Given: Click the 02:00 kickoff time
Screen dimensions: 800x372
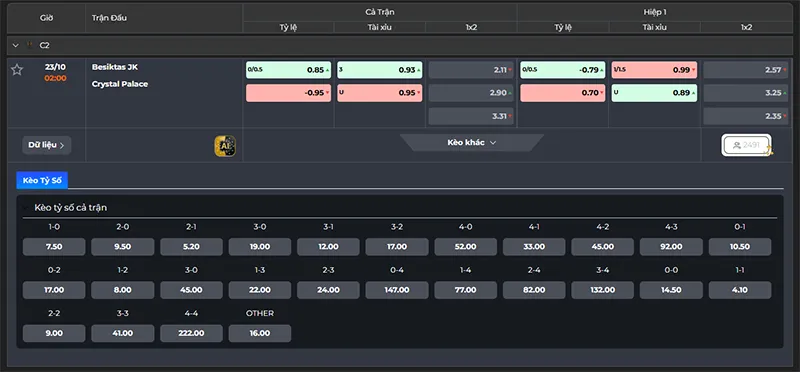Looking at the screenshot, I should click(55, 79).
